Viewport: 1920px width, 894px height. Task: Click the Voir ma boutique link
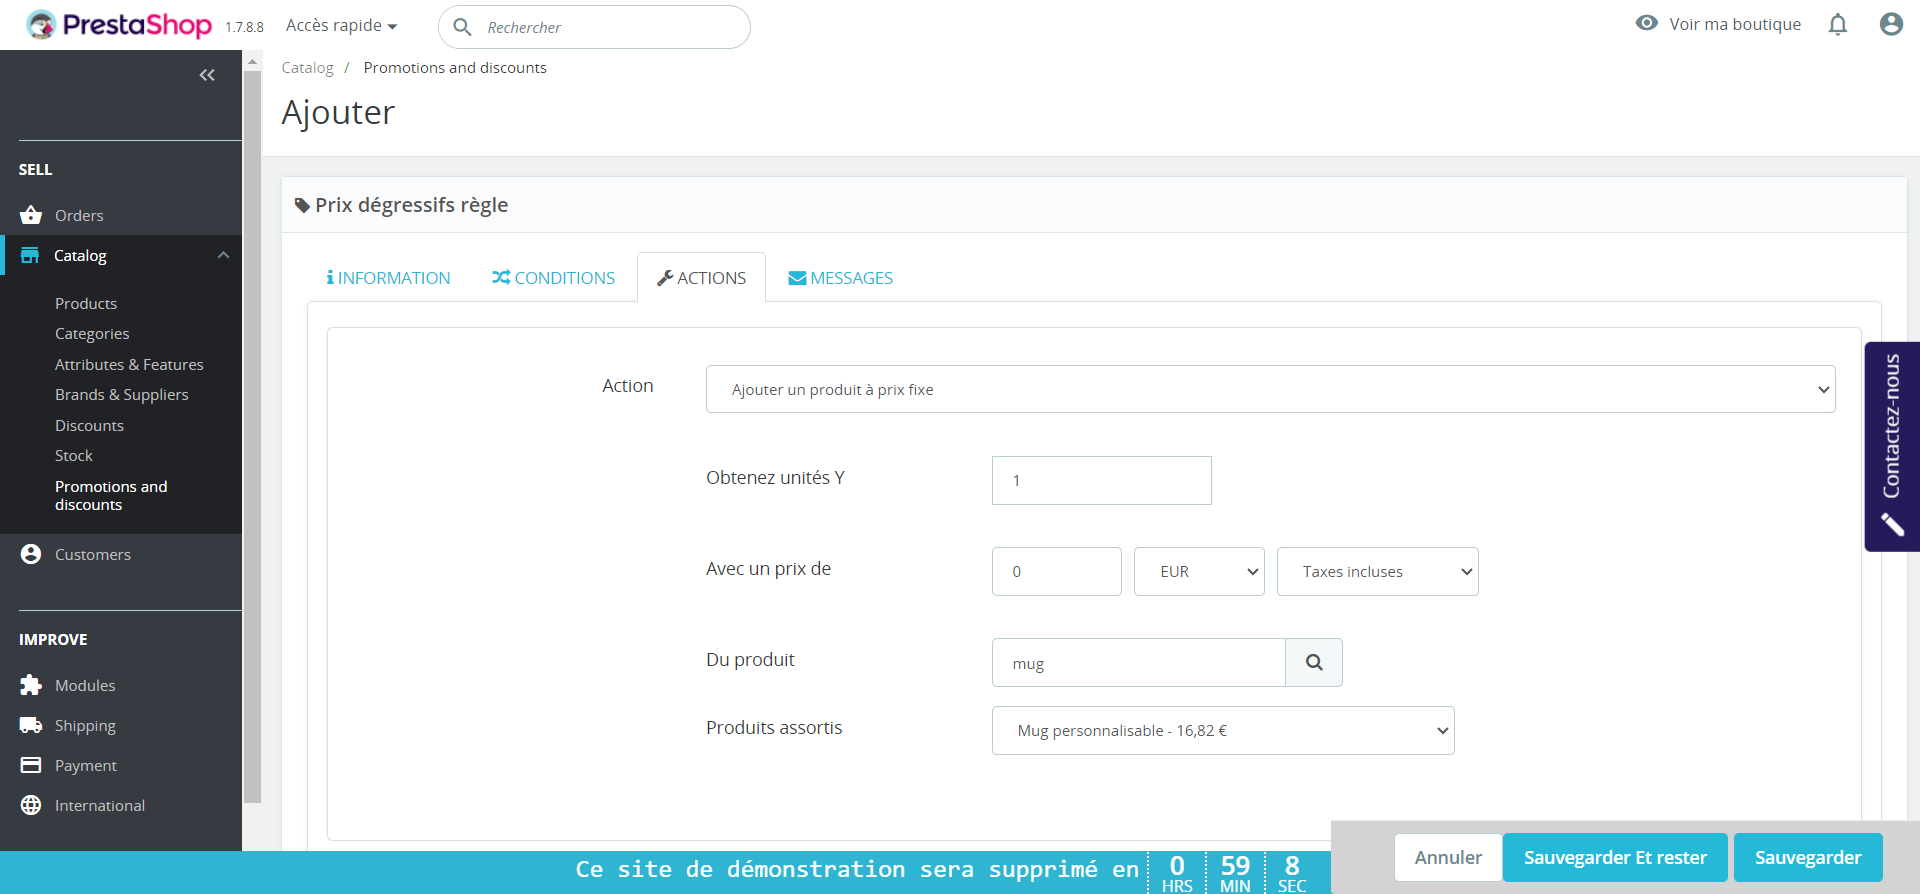point(1735,24)
